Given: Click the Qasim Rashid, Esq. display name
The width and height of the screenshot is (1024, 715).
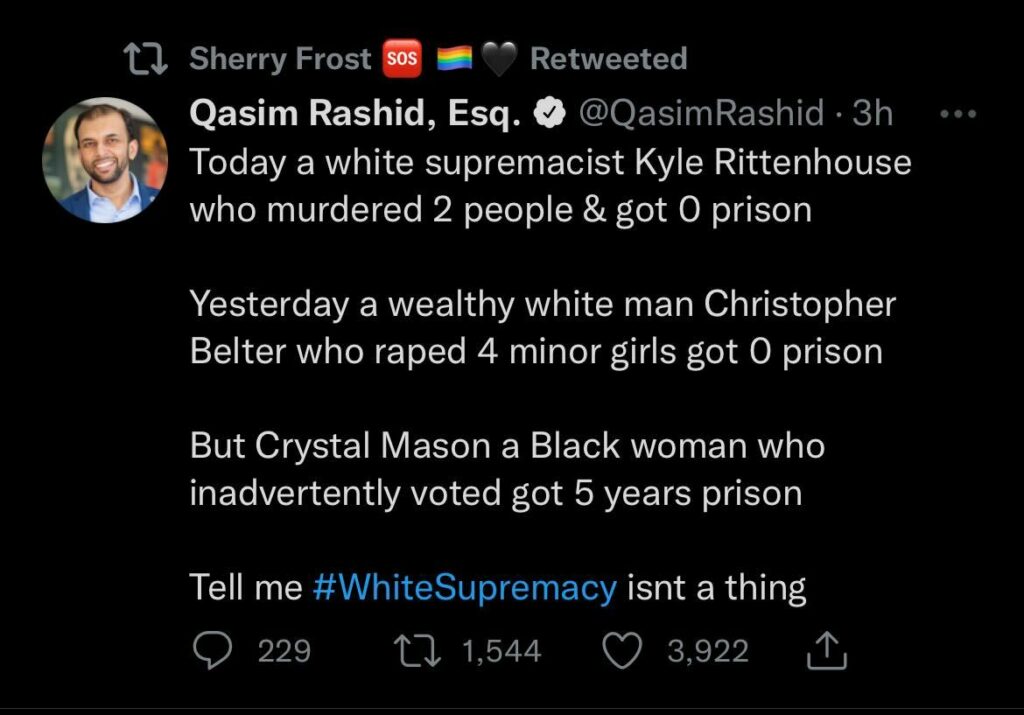Looking at the screenshot, I should pos(355,114).
